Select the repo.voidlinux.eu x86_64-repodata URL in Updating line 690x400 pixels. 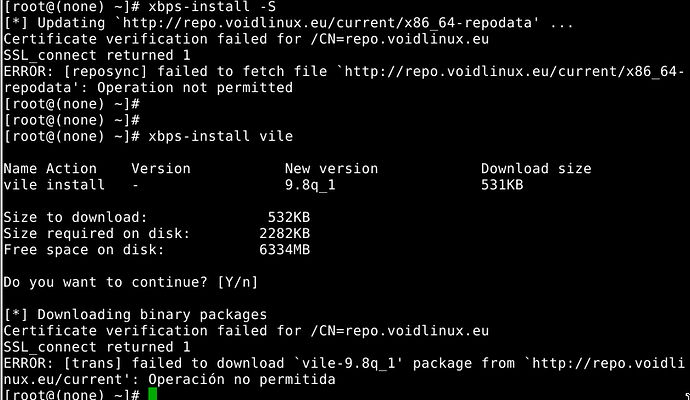pos(327,23)
